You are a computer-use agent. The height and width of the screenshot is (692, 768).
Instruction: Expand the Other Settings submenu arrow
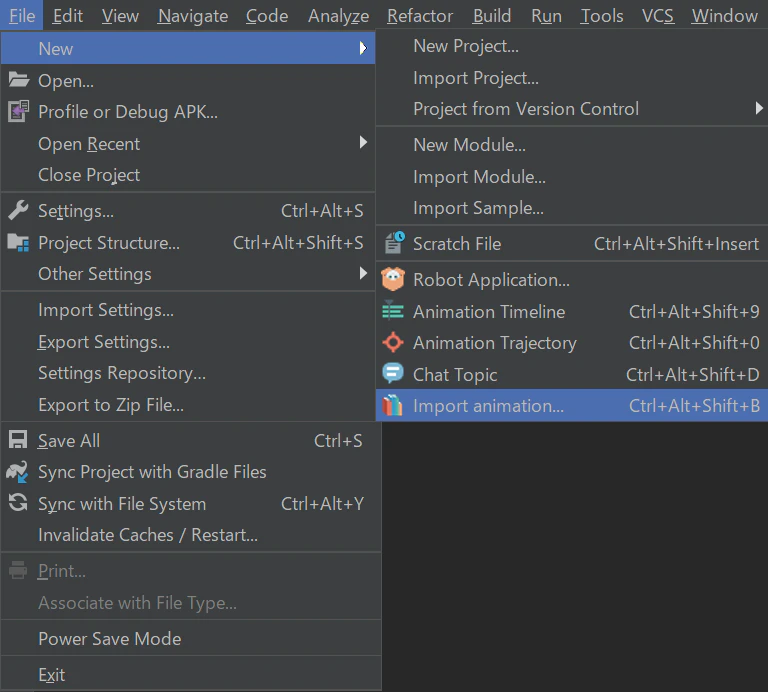coord(363,273)
